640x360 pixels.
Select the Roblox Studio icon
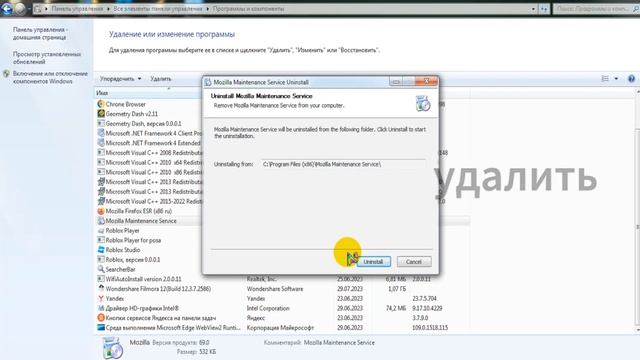[x=101, y=250]
